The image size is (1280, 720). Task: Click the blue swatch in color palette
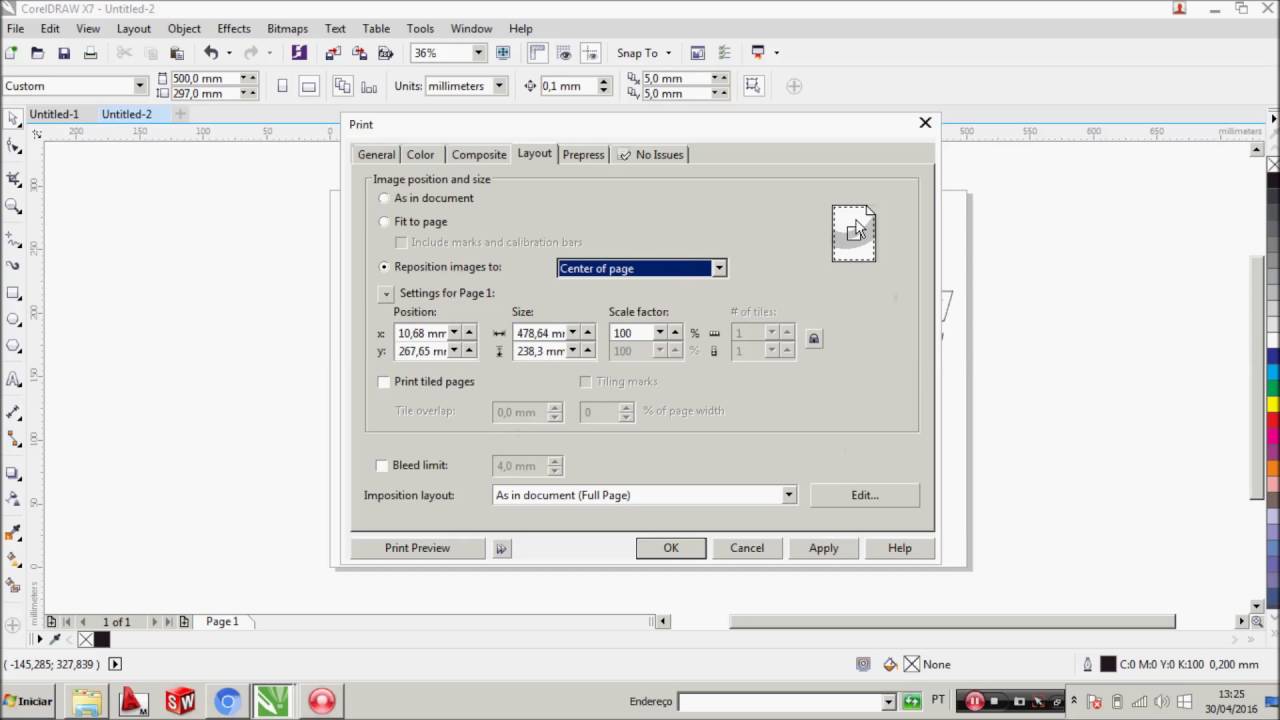(x=1273, y=357)
